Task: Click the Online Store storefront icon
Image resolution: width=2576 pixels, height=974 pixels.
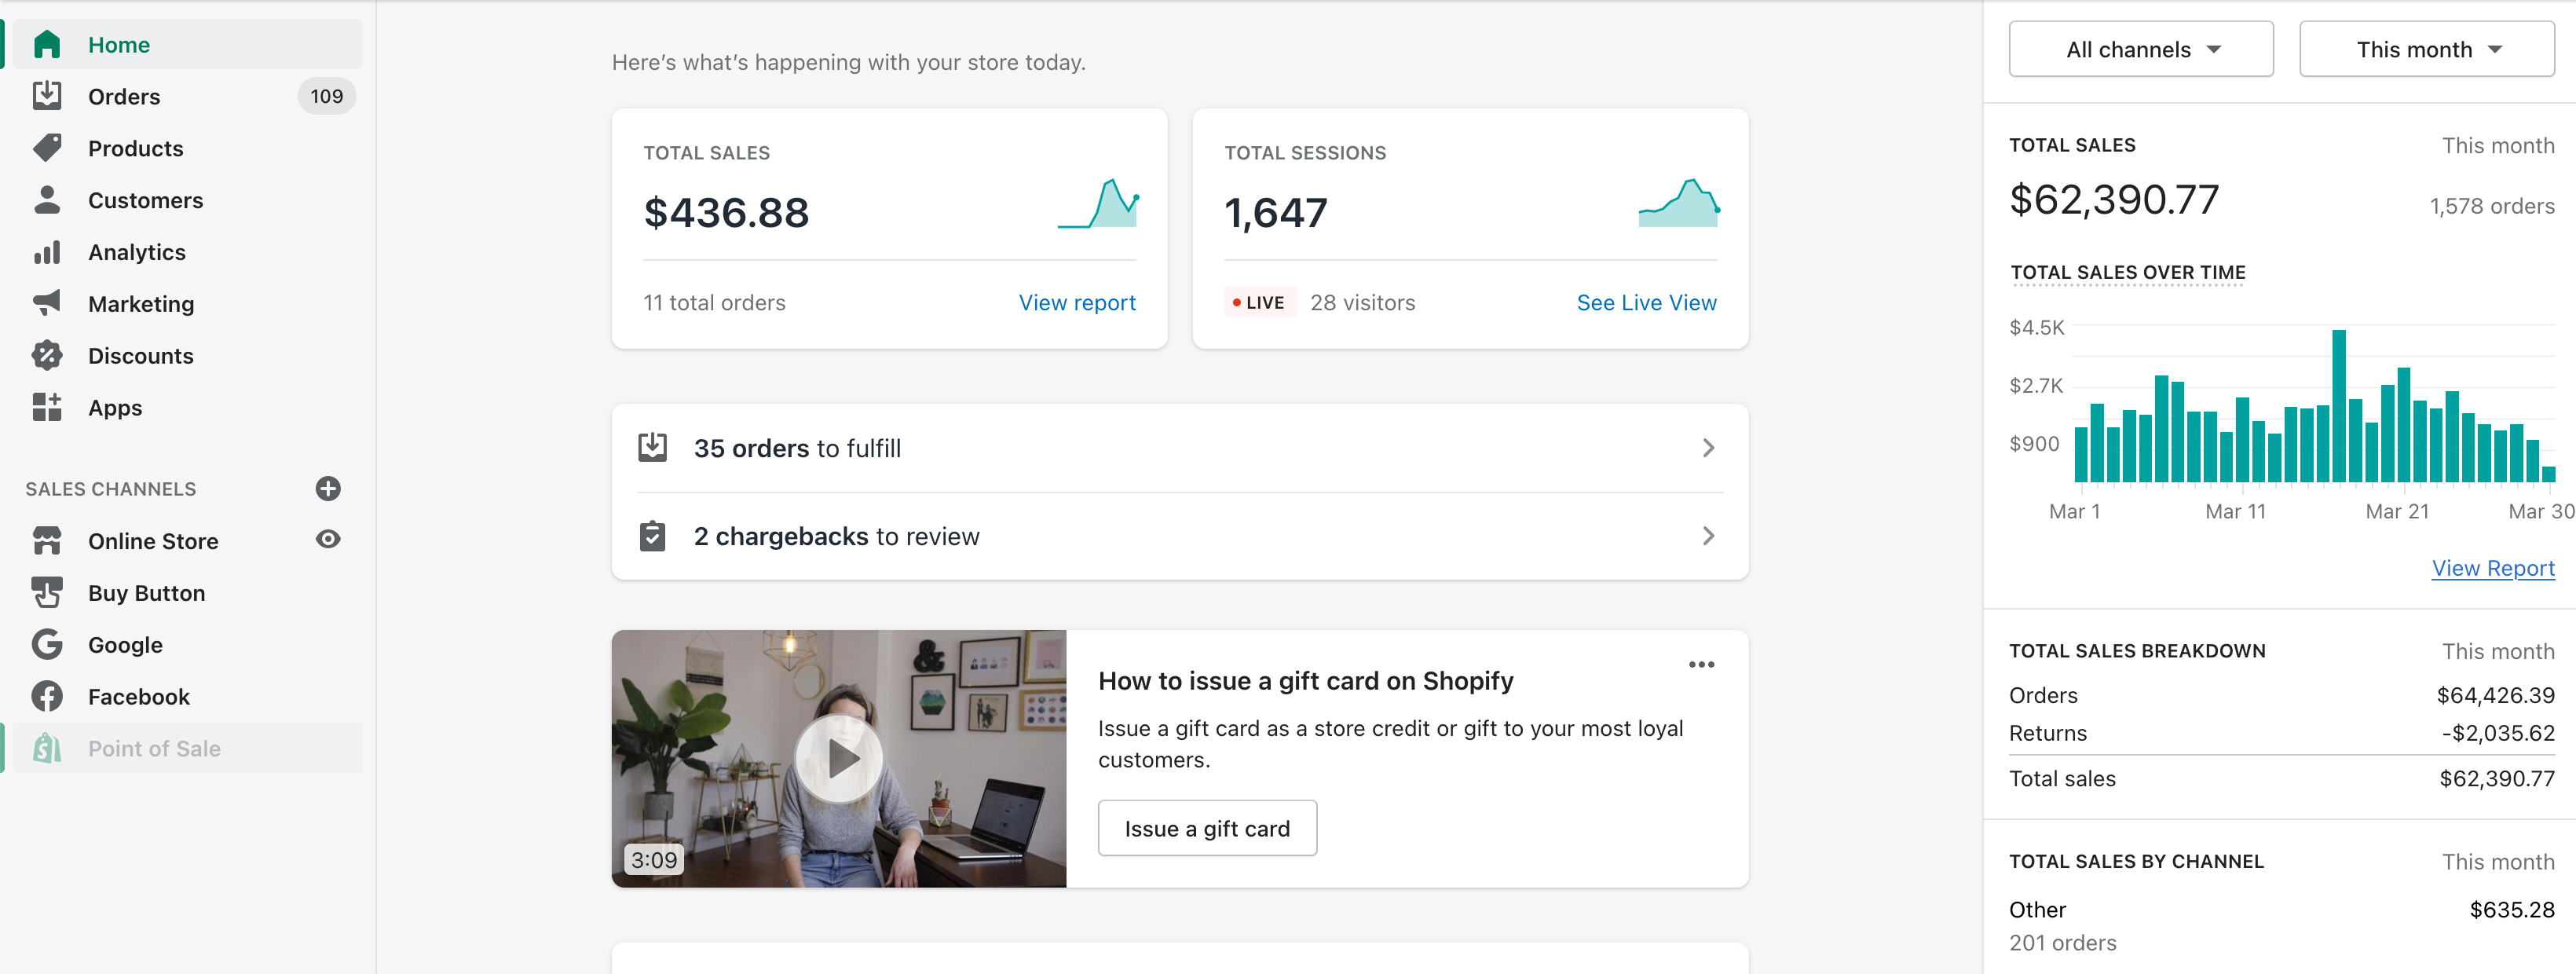Action: coord(47,541)
